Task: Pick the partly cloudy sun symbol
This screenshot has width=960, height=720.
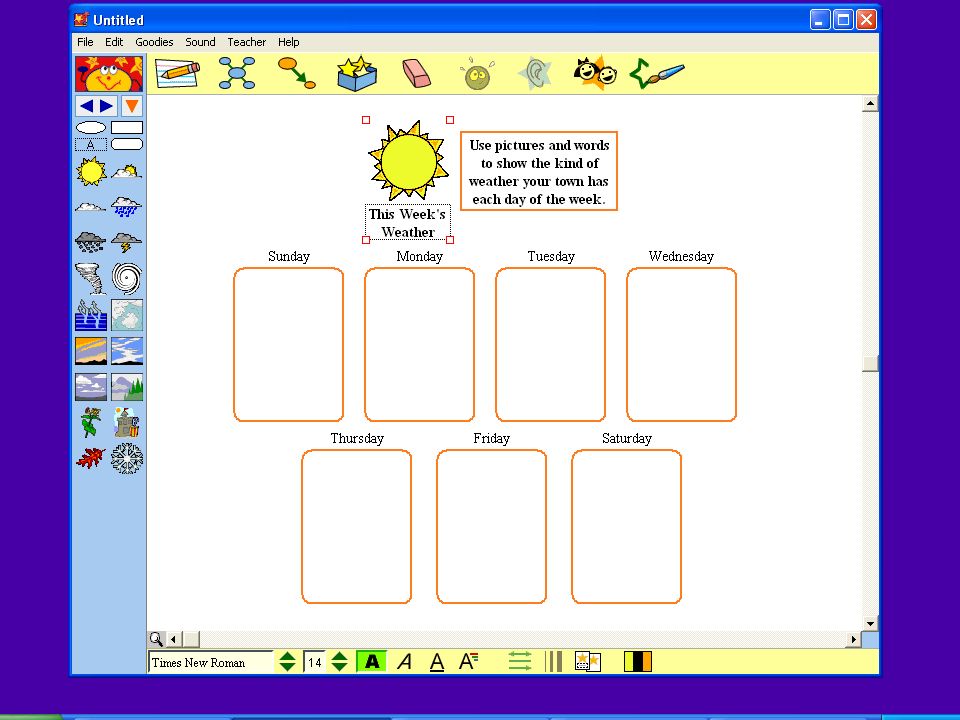Action: (x=127, y=171)
